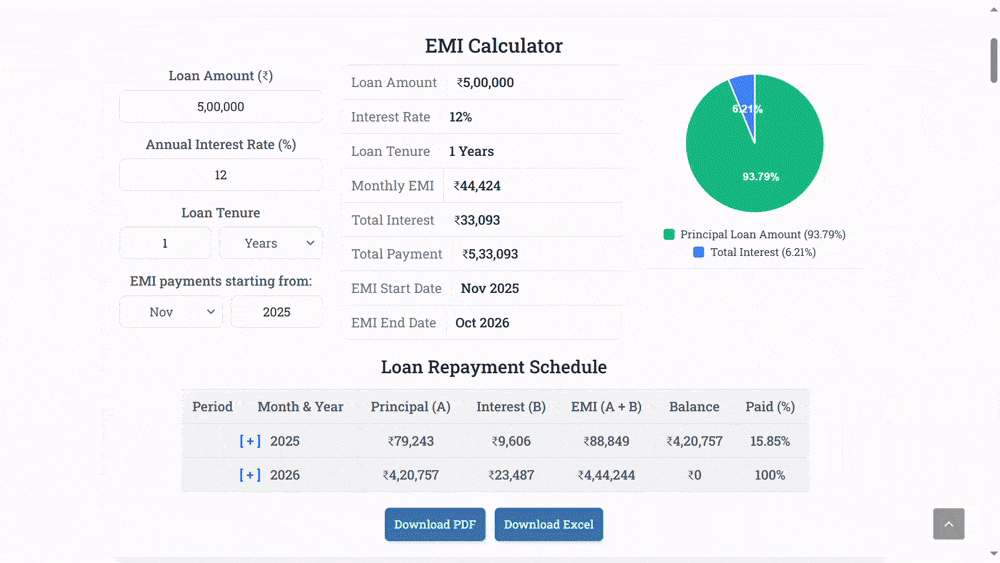Click the Total Interest (6.21%) legend label

pos(763,252)
